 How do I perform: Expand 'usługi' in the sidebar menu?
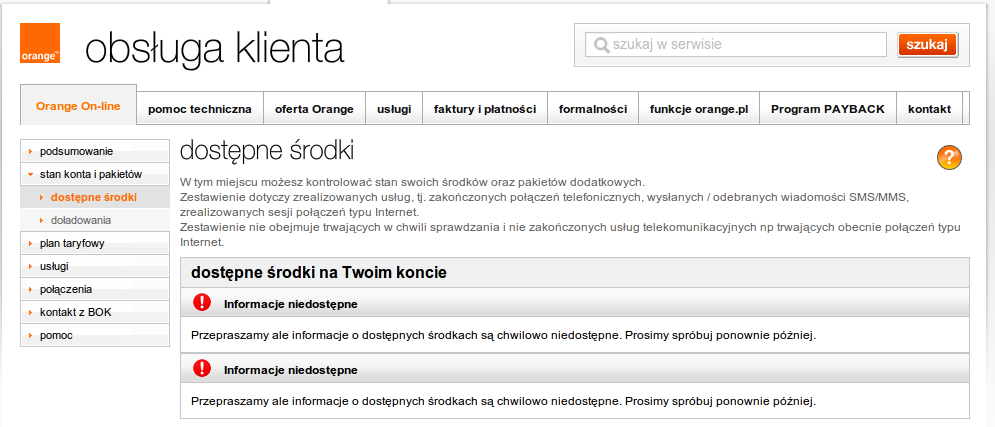pos(95,266)
